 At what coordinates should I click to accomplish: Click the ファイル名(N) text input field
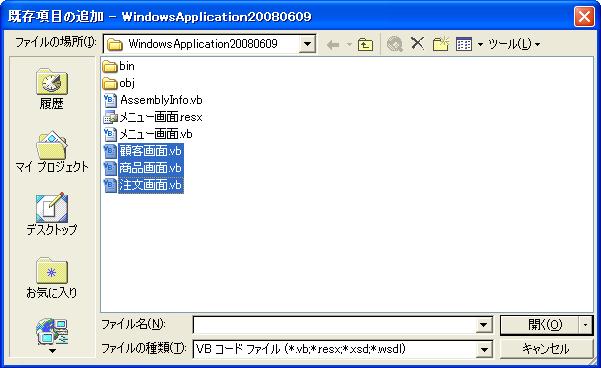point(335,325)
